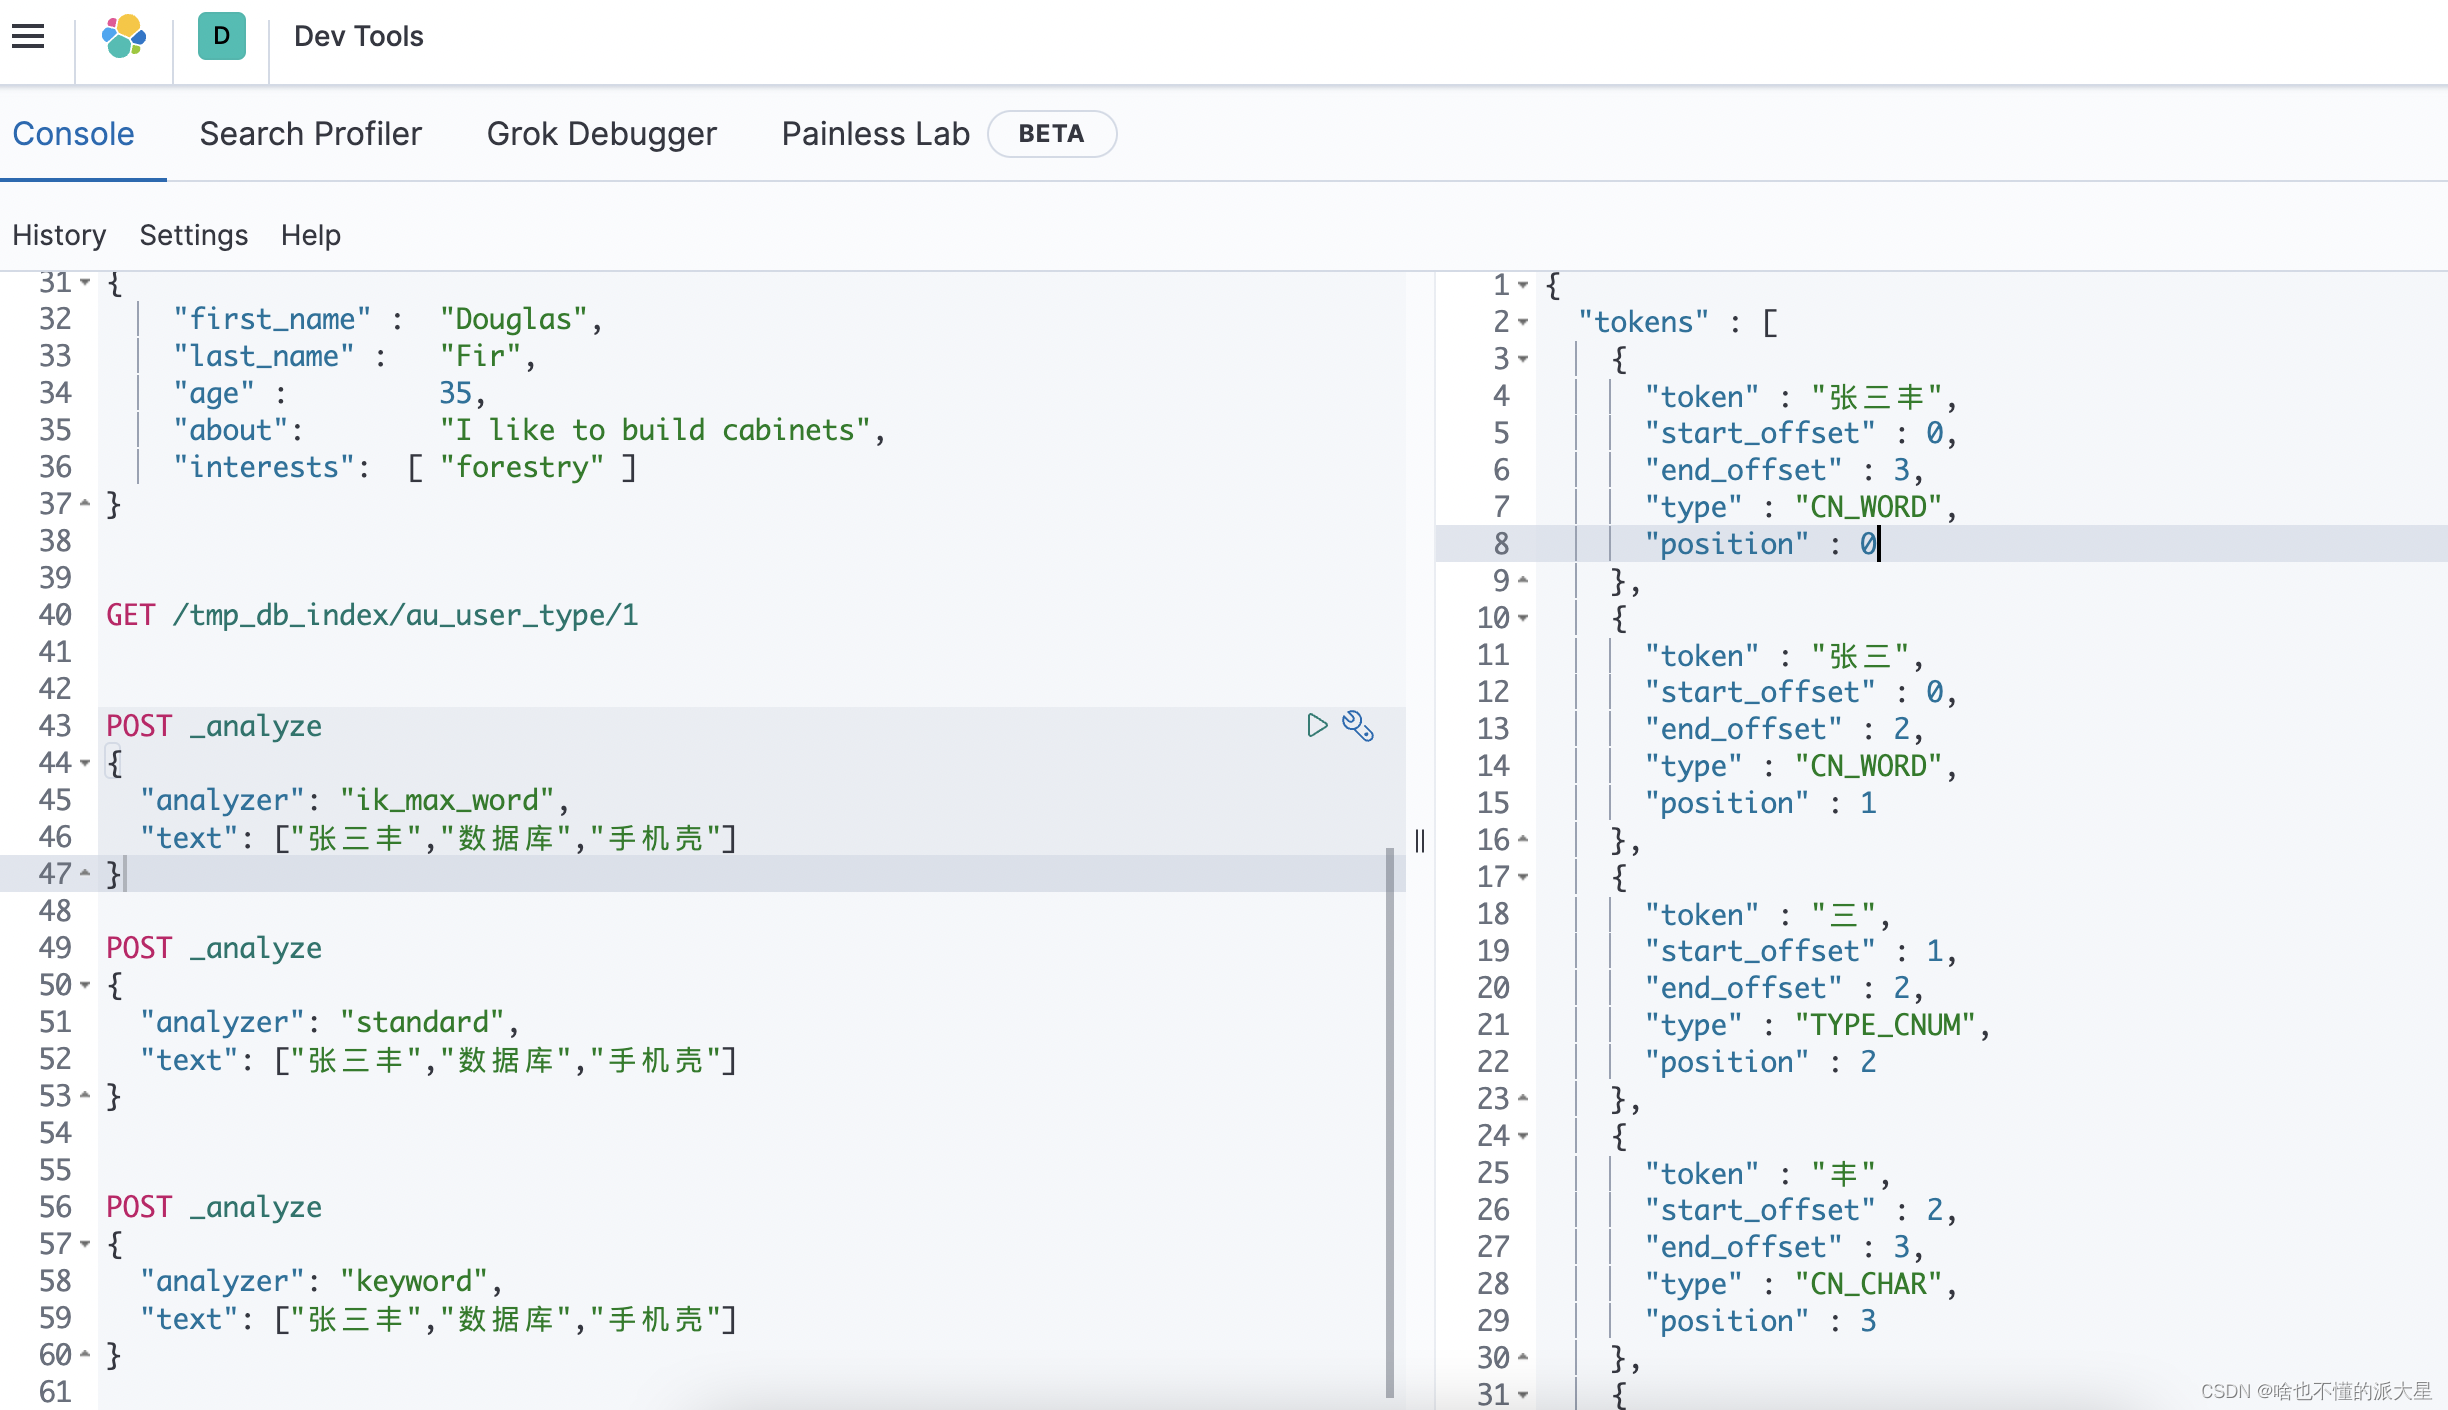2448x1410 pixels.
Task: Click the "Douglas" first_name value
Action: (514, 318)
